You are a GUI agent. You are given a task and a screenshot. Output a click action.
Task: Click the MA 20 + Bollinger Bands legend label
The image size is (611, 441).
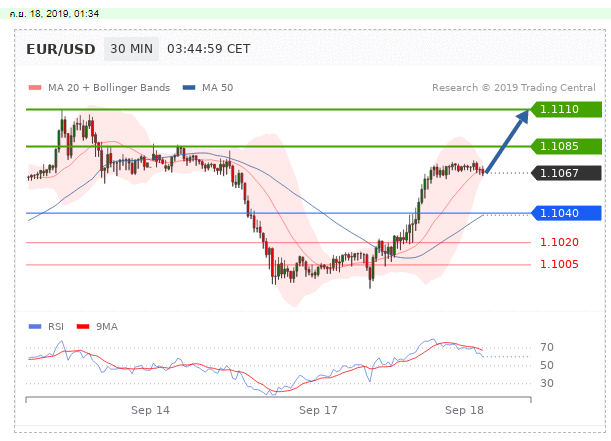tap(109, 88)
